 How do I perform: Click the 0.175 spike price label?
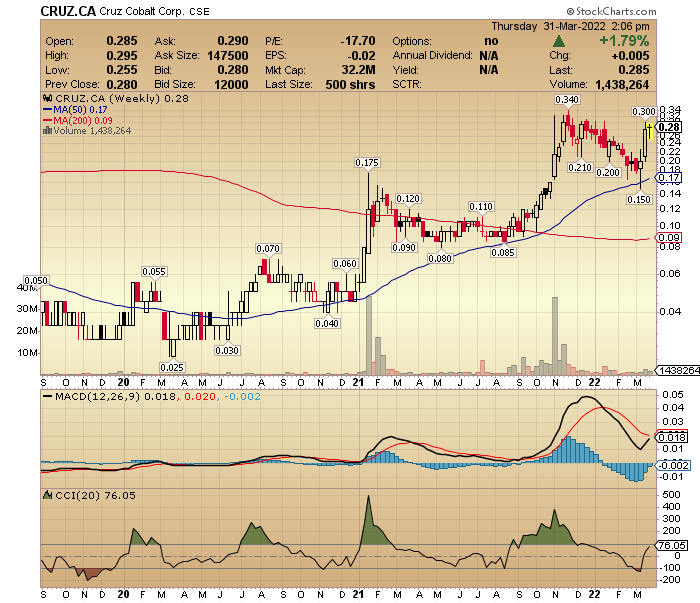pyautogui.click(x=367, y=163)
